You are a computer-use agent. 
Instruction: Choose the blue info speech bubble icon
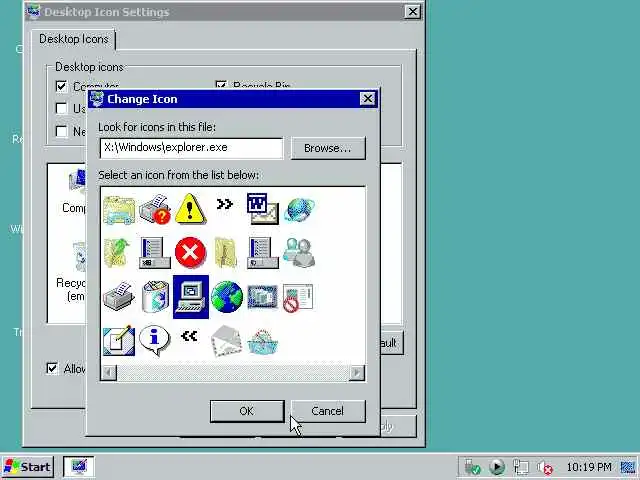pyautogui.click(x=154, y=340)
